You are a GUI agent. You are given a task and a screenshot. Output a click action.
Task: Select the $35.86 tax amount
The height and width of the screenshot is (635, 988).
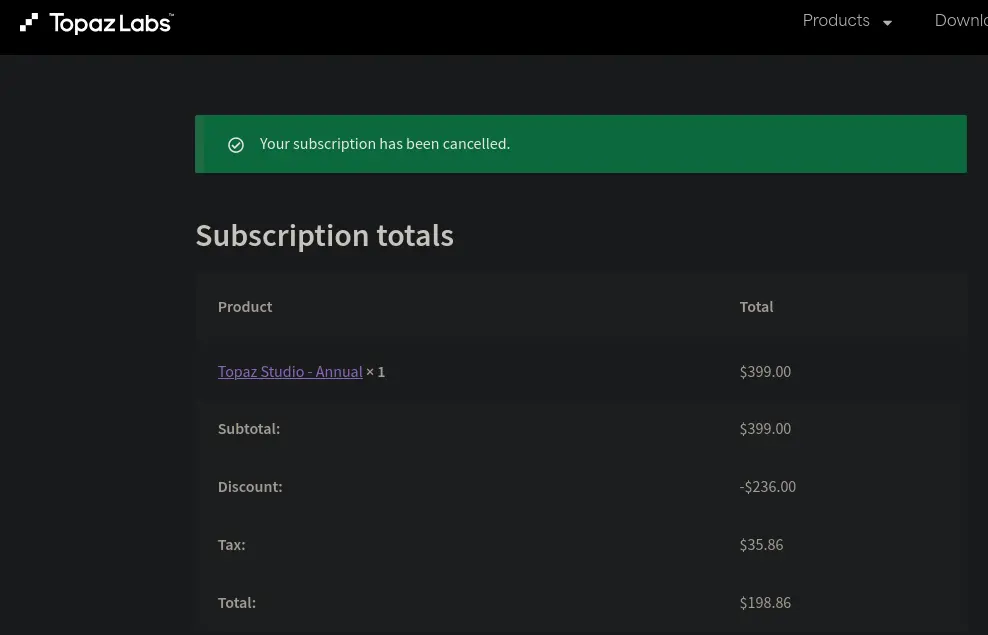(761, 545)
